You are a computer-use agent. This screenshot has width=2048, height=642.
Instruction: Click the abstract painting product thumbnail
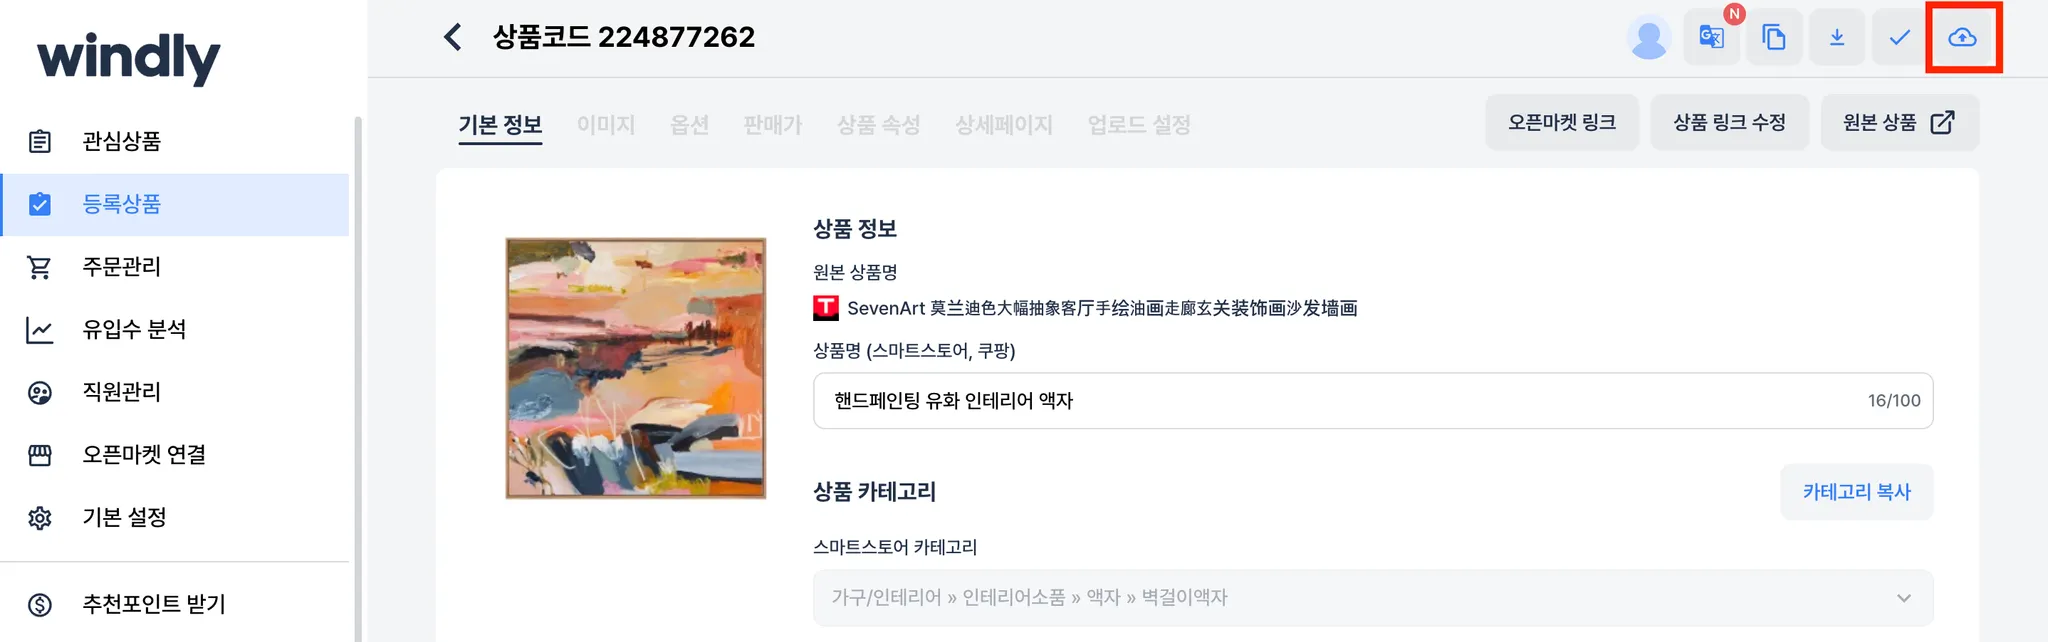point(636,368)
